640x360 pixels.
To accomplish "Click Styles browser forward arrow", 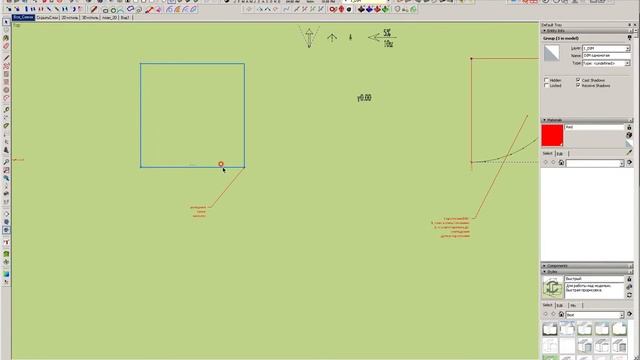I will tap(553, 315).
